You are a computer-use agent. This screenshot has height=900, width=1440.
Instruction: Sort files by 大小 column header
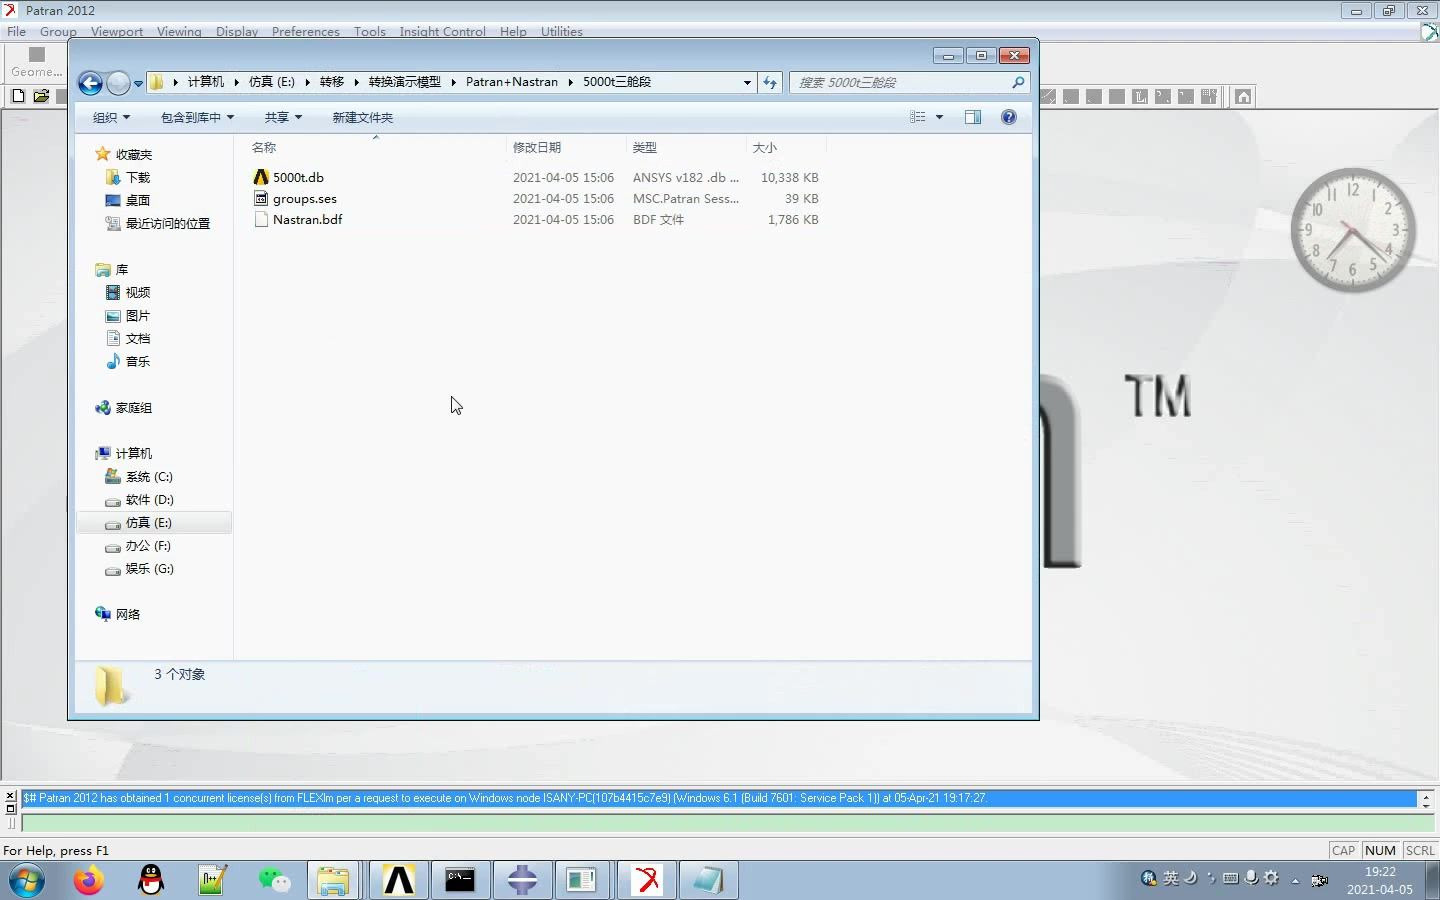tap(765, 147)
